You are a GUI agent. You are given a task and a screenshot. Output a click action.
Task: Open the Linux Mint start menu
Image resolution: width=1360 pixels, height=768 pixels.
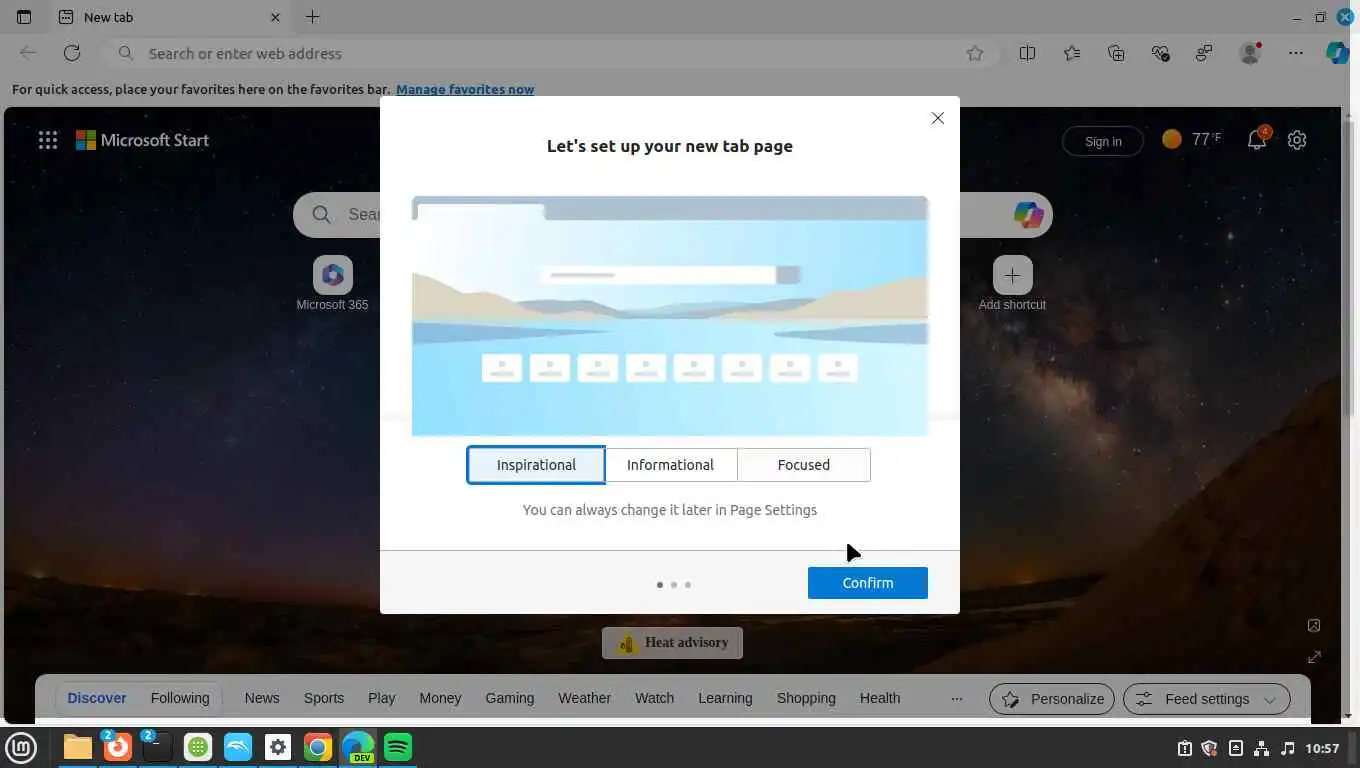click(x=21, y=747)
